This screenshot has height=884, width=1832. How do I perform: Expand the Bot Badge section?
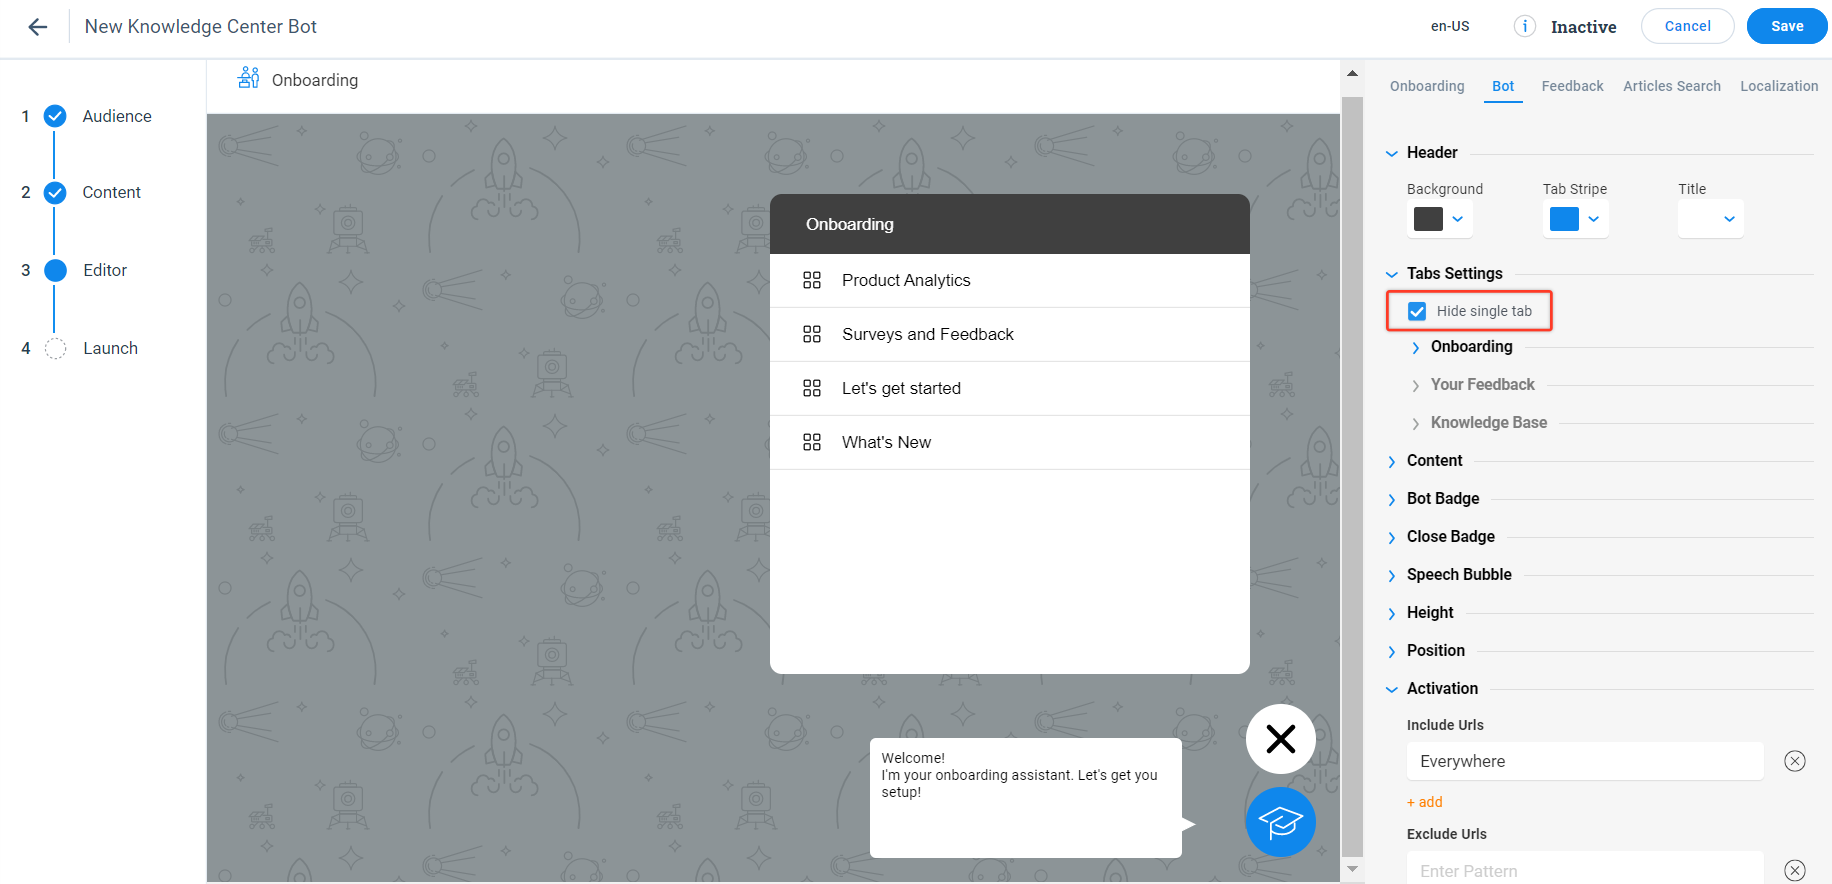coord(1391,499)
